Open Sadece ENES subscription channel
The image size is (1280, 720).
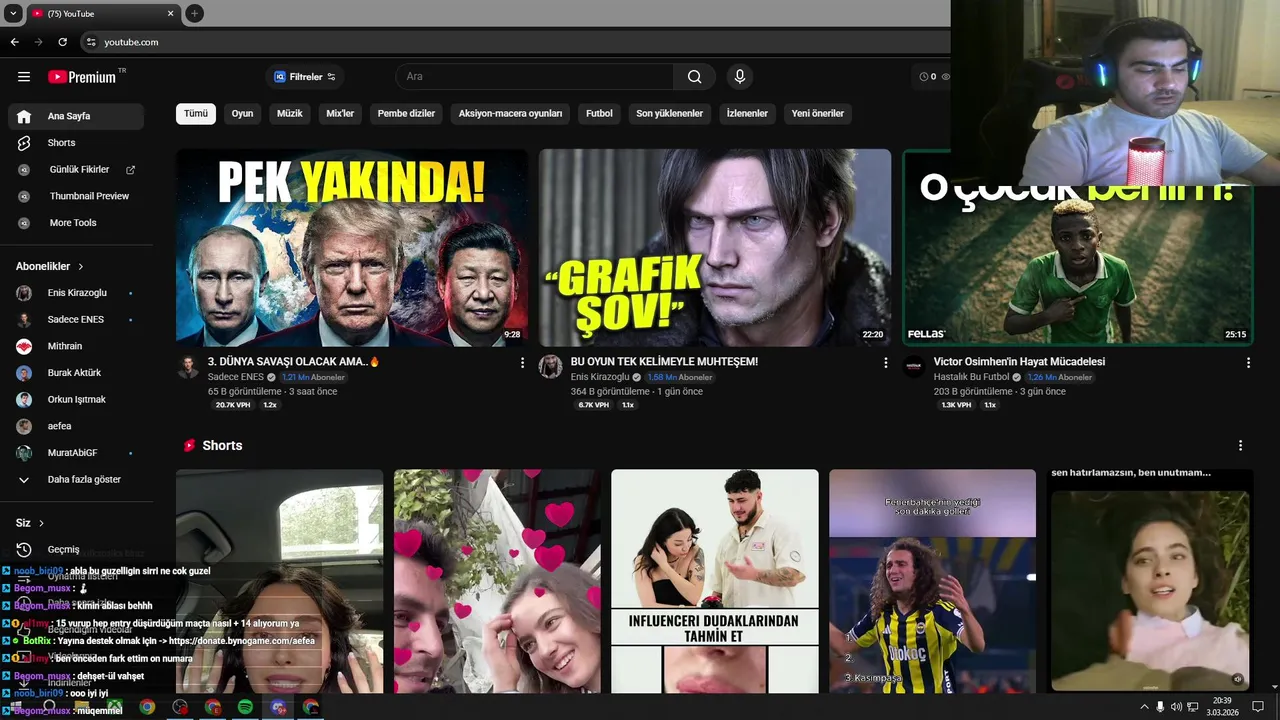(76, 320)
